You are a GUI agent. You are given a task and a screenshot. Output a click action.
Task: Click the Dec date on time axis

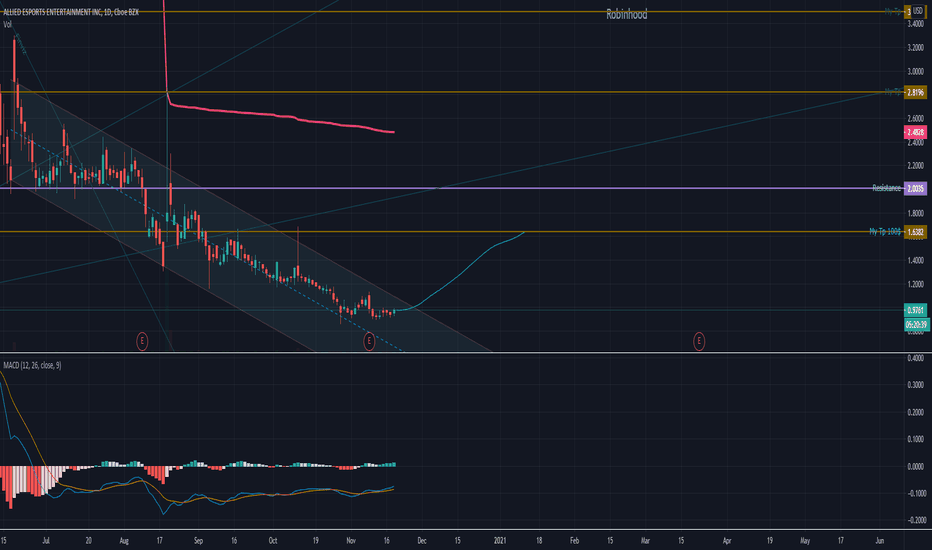(x=421, y=540)
